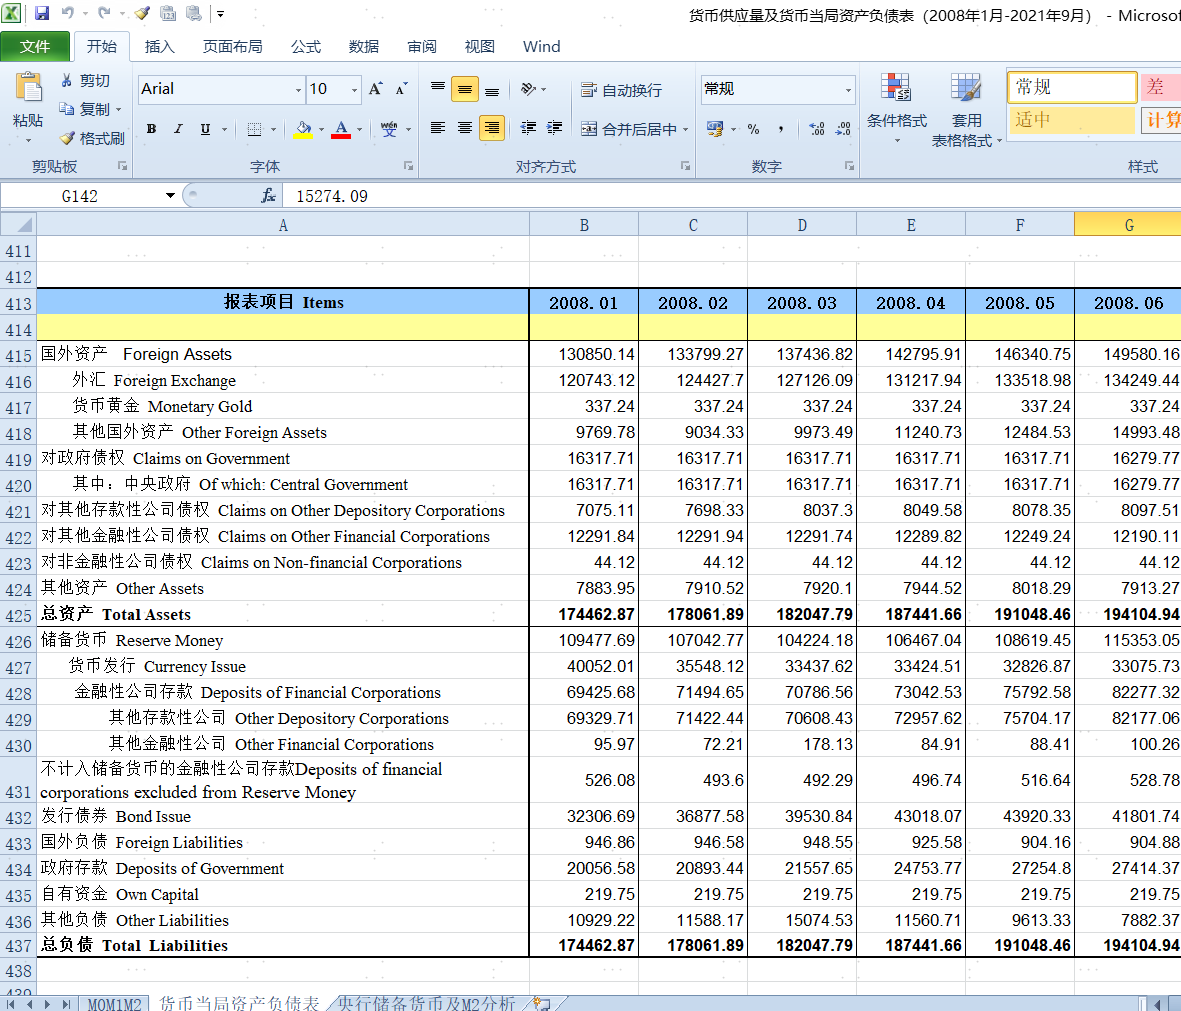Click the insert function fx icon

(x=268, y=196)
